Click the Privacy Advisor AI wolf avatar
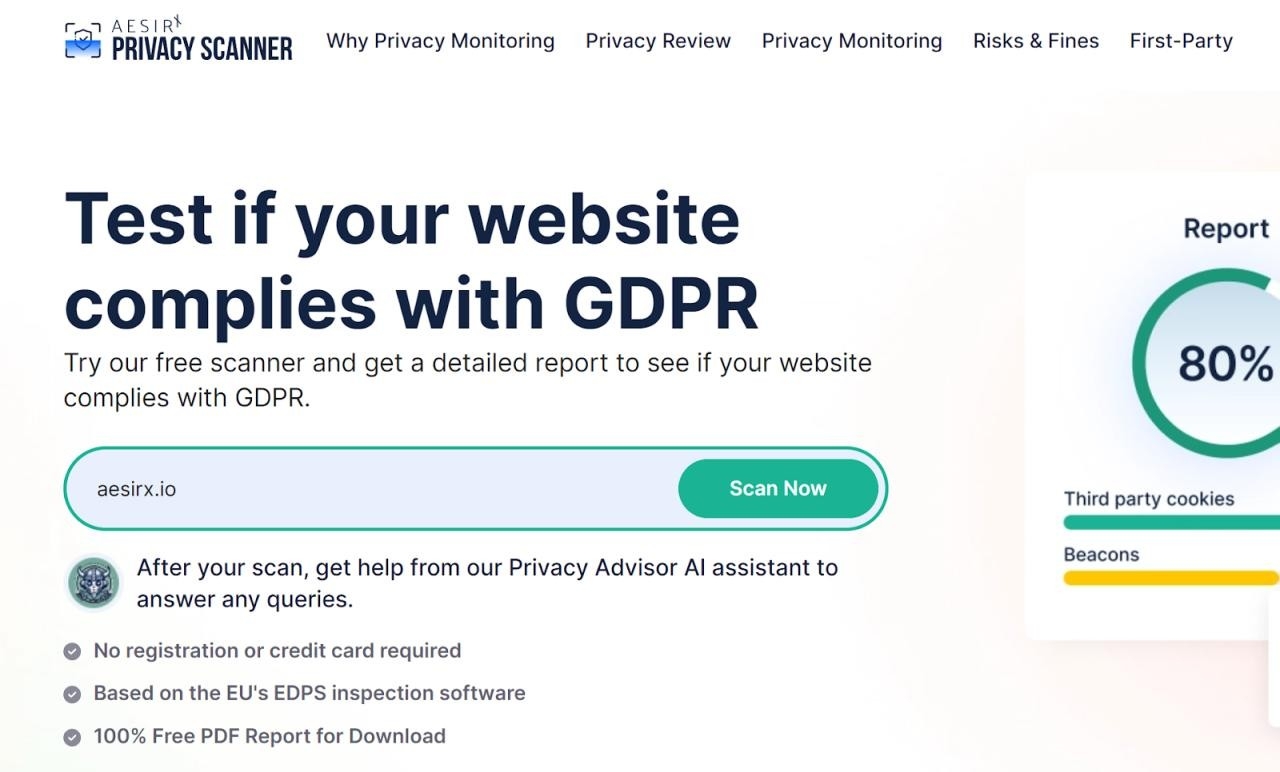 [93, 581]
